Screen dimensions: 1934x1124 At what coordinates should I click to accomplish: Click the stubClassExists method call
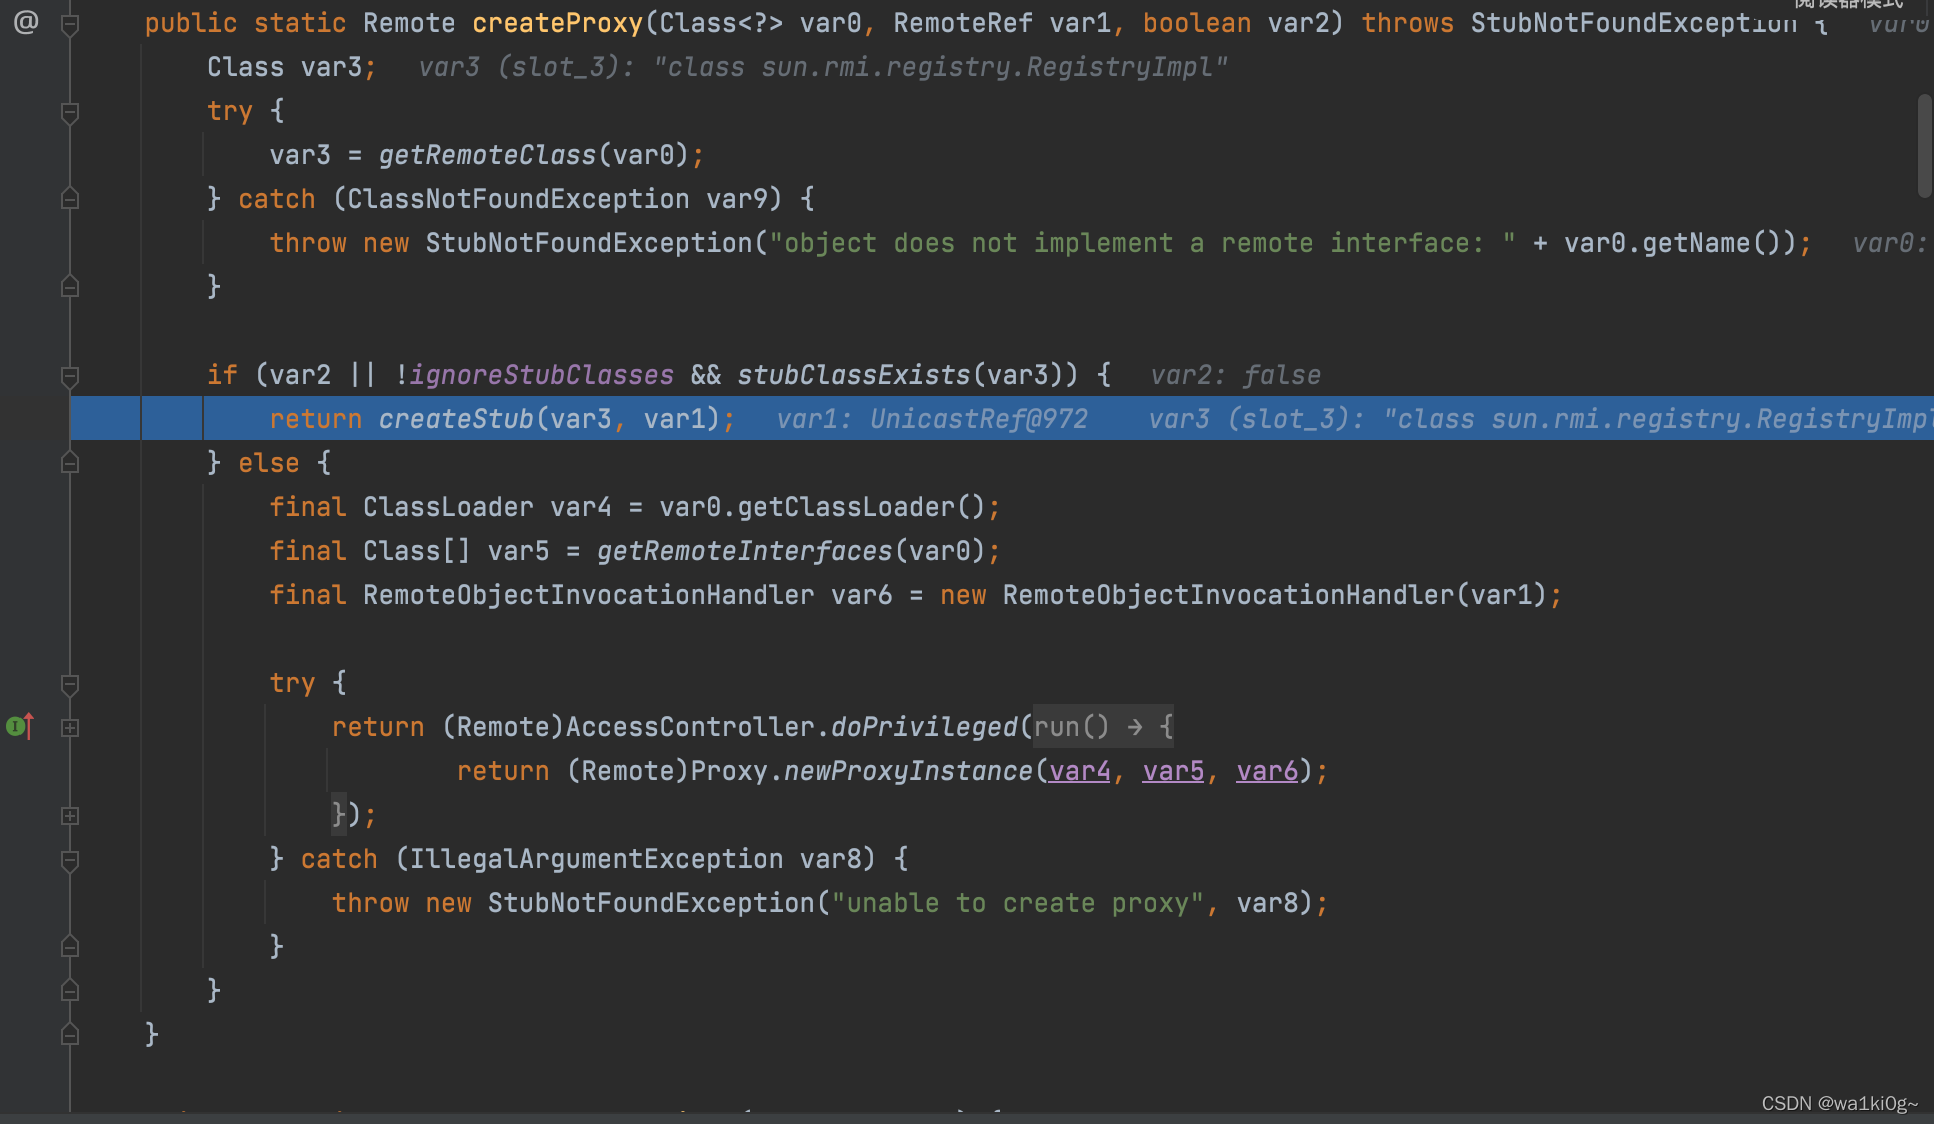pos(854,375)
